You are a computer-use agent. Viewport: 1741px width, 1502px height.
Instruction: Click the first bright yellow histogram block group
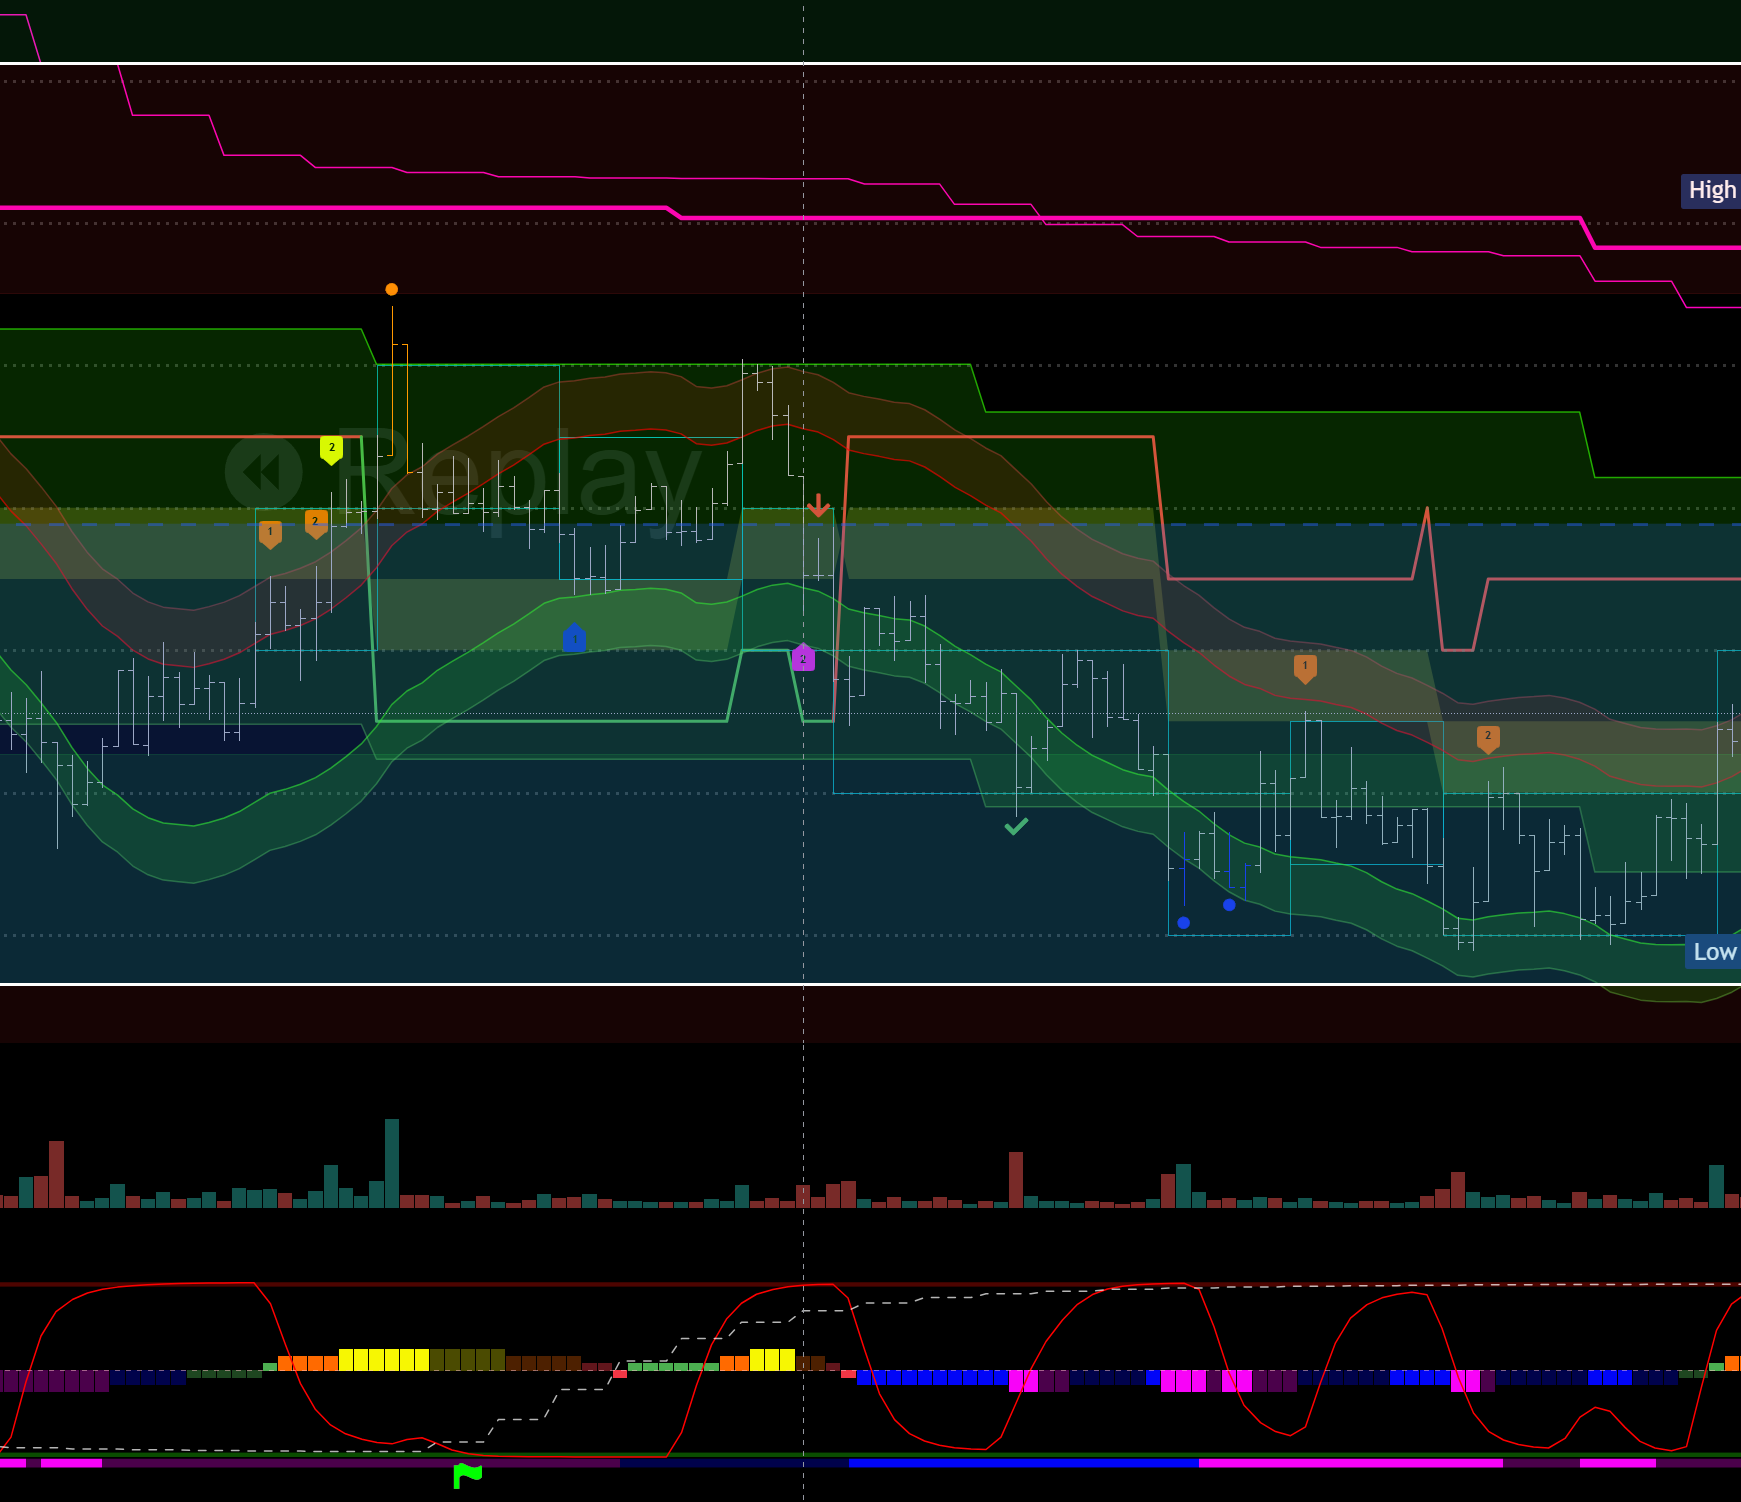[384, 1359]
